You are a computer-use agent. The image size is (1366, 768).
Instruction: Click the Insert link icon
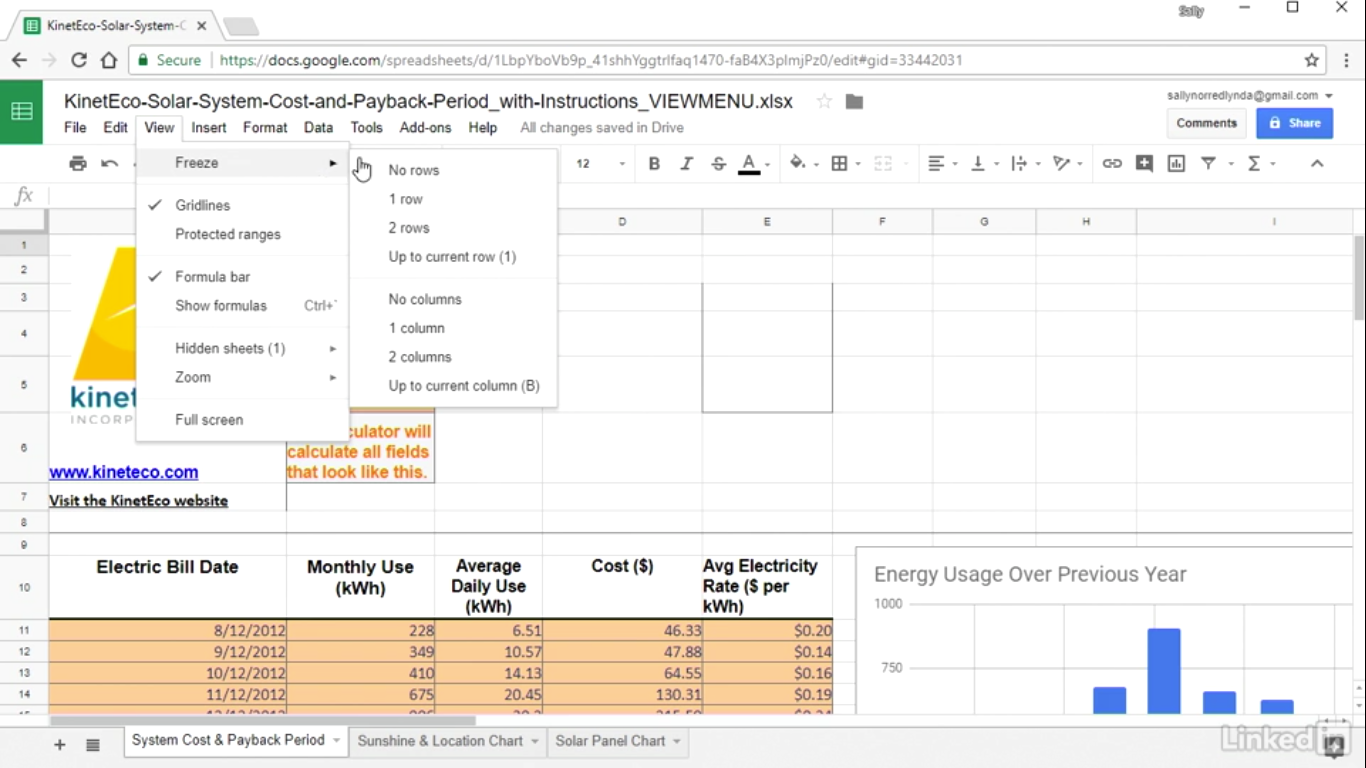tap(1112, 163)
